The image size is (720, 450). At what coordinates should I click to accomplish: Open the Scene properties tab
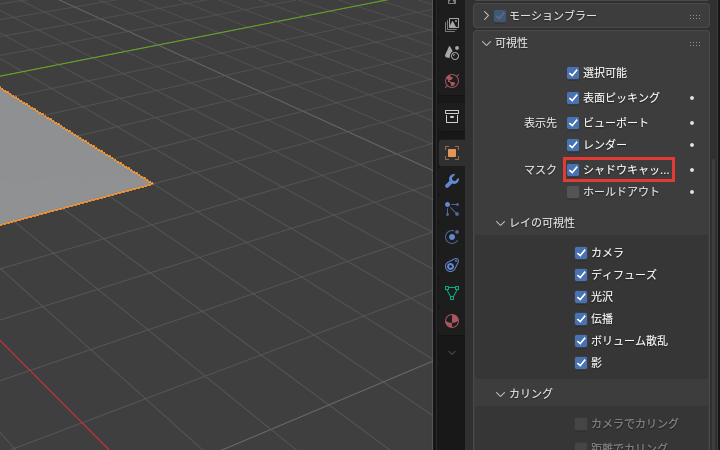pyautogui.click(x=452, y=53)
